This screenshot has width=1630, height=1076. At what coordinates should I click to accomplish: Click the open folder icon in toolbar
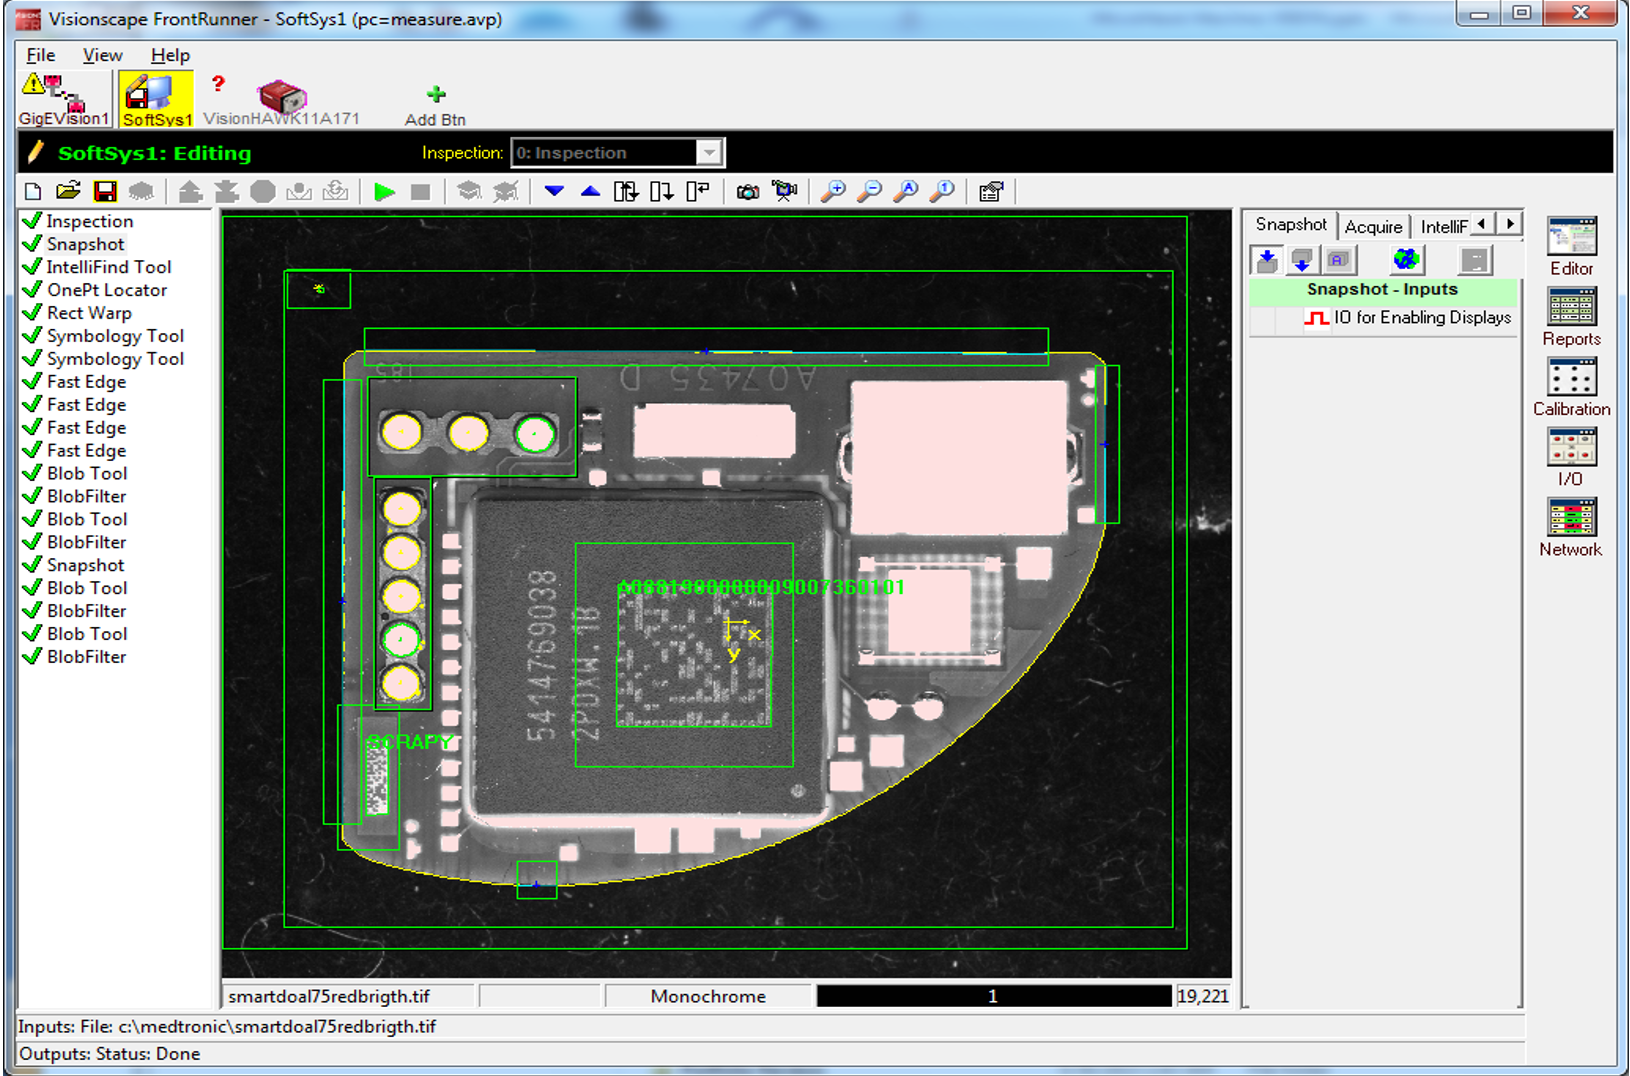[68, 190]
